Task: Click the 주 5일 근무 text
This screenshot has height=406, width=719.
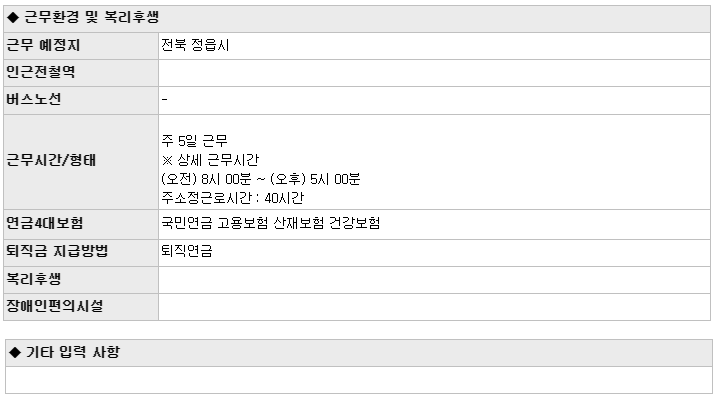Action: click(x=194, y=140)
